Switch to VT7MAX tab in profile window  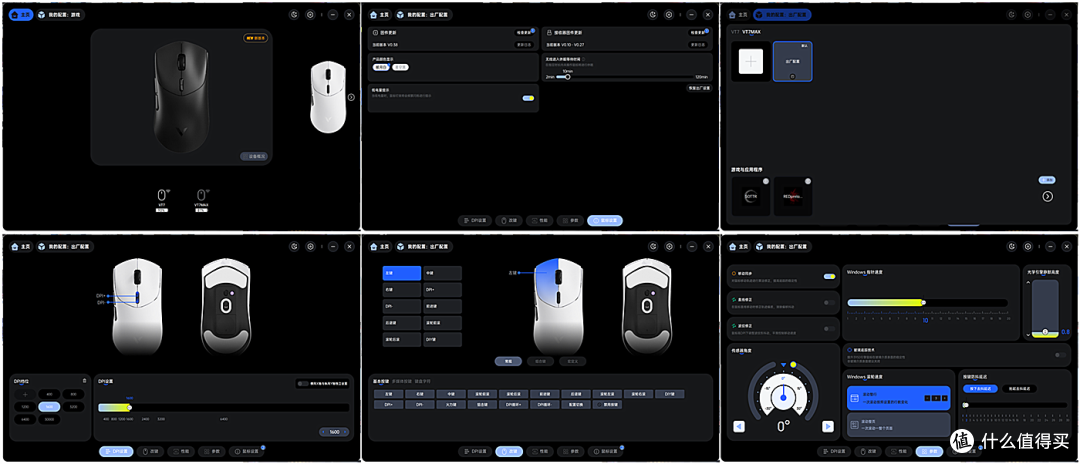coord(751,32)
